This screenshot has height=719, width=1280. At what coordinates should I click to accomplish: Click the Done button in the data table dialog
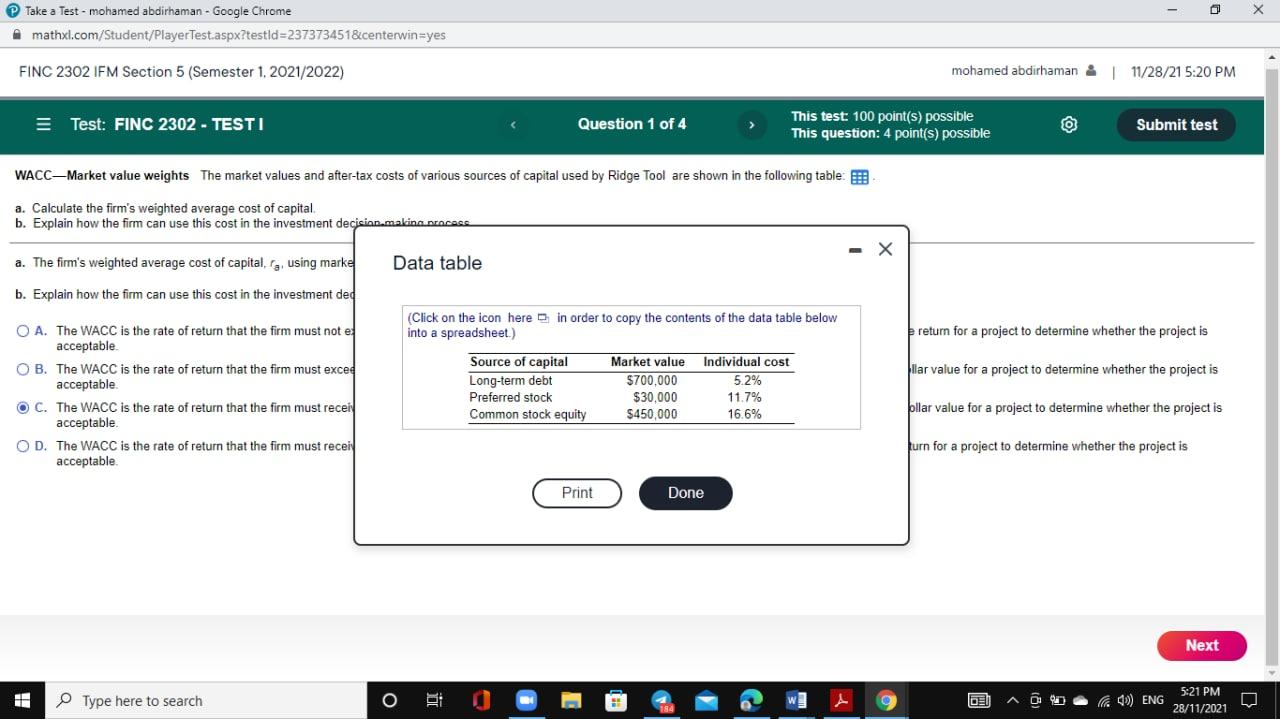(x=686, y=493)
